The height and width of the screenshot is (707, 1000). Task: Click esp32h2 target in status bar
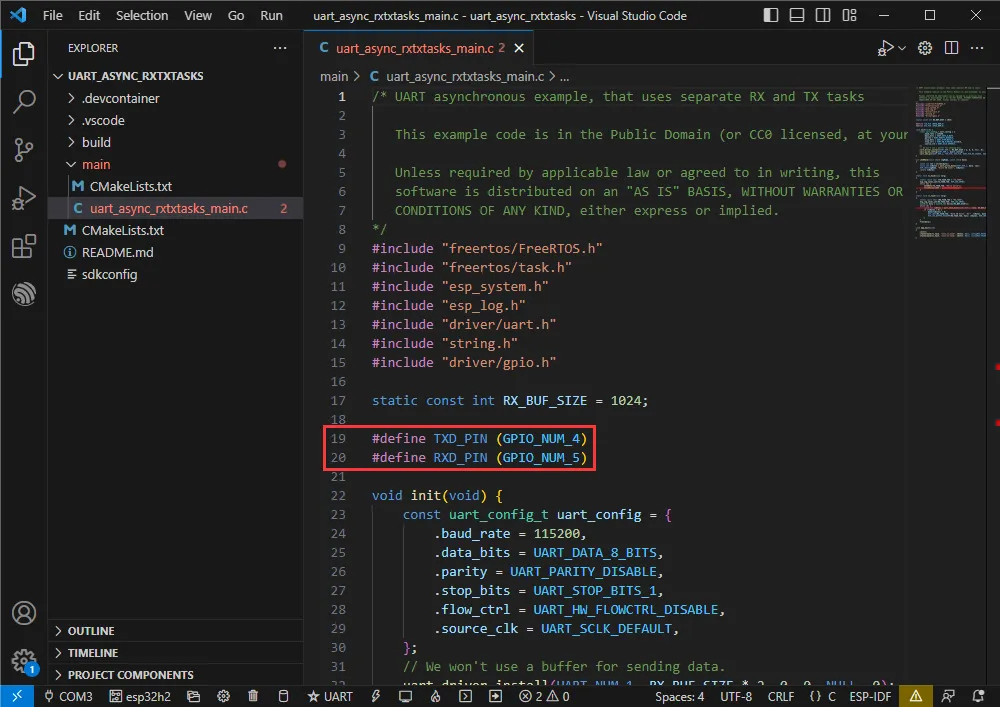[142, 696]
